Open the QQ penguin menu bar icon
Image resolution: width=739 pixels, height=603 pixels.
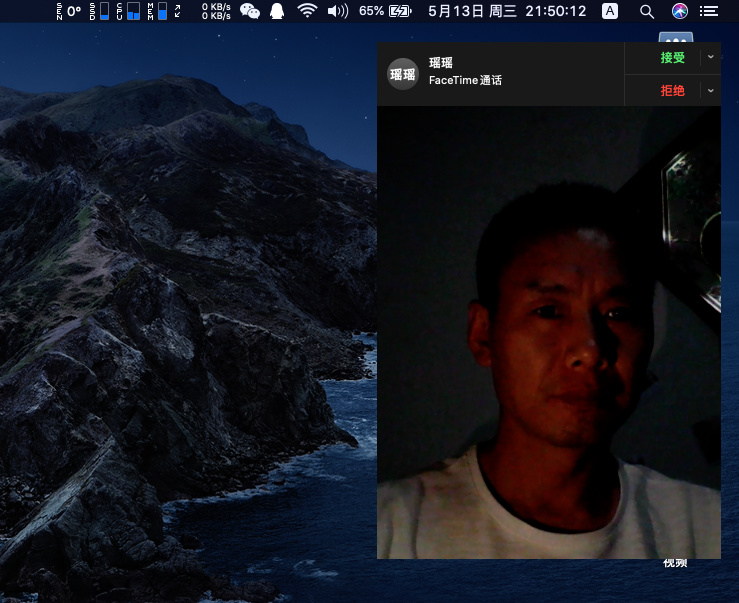277,11
